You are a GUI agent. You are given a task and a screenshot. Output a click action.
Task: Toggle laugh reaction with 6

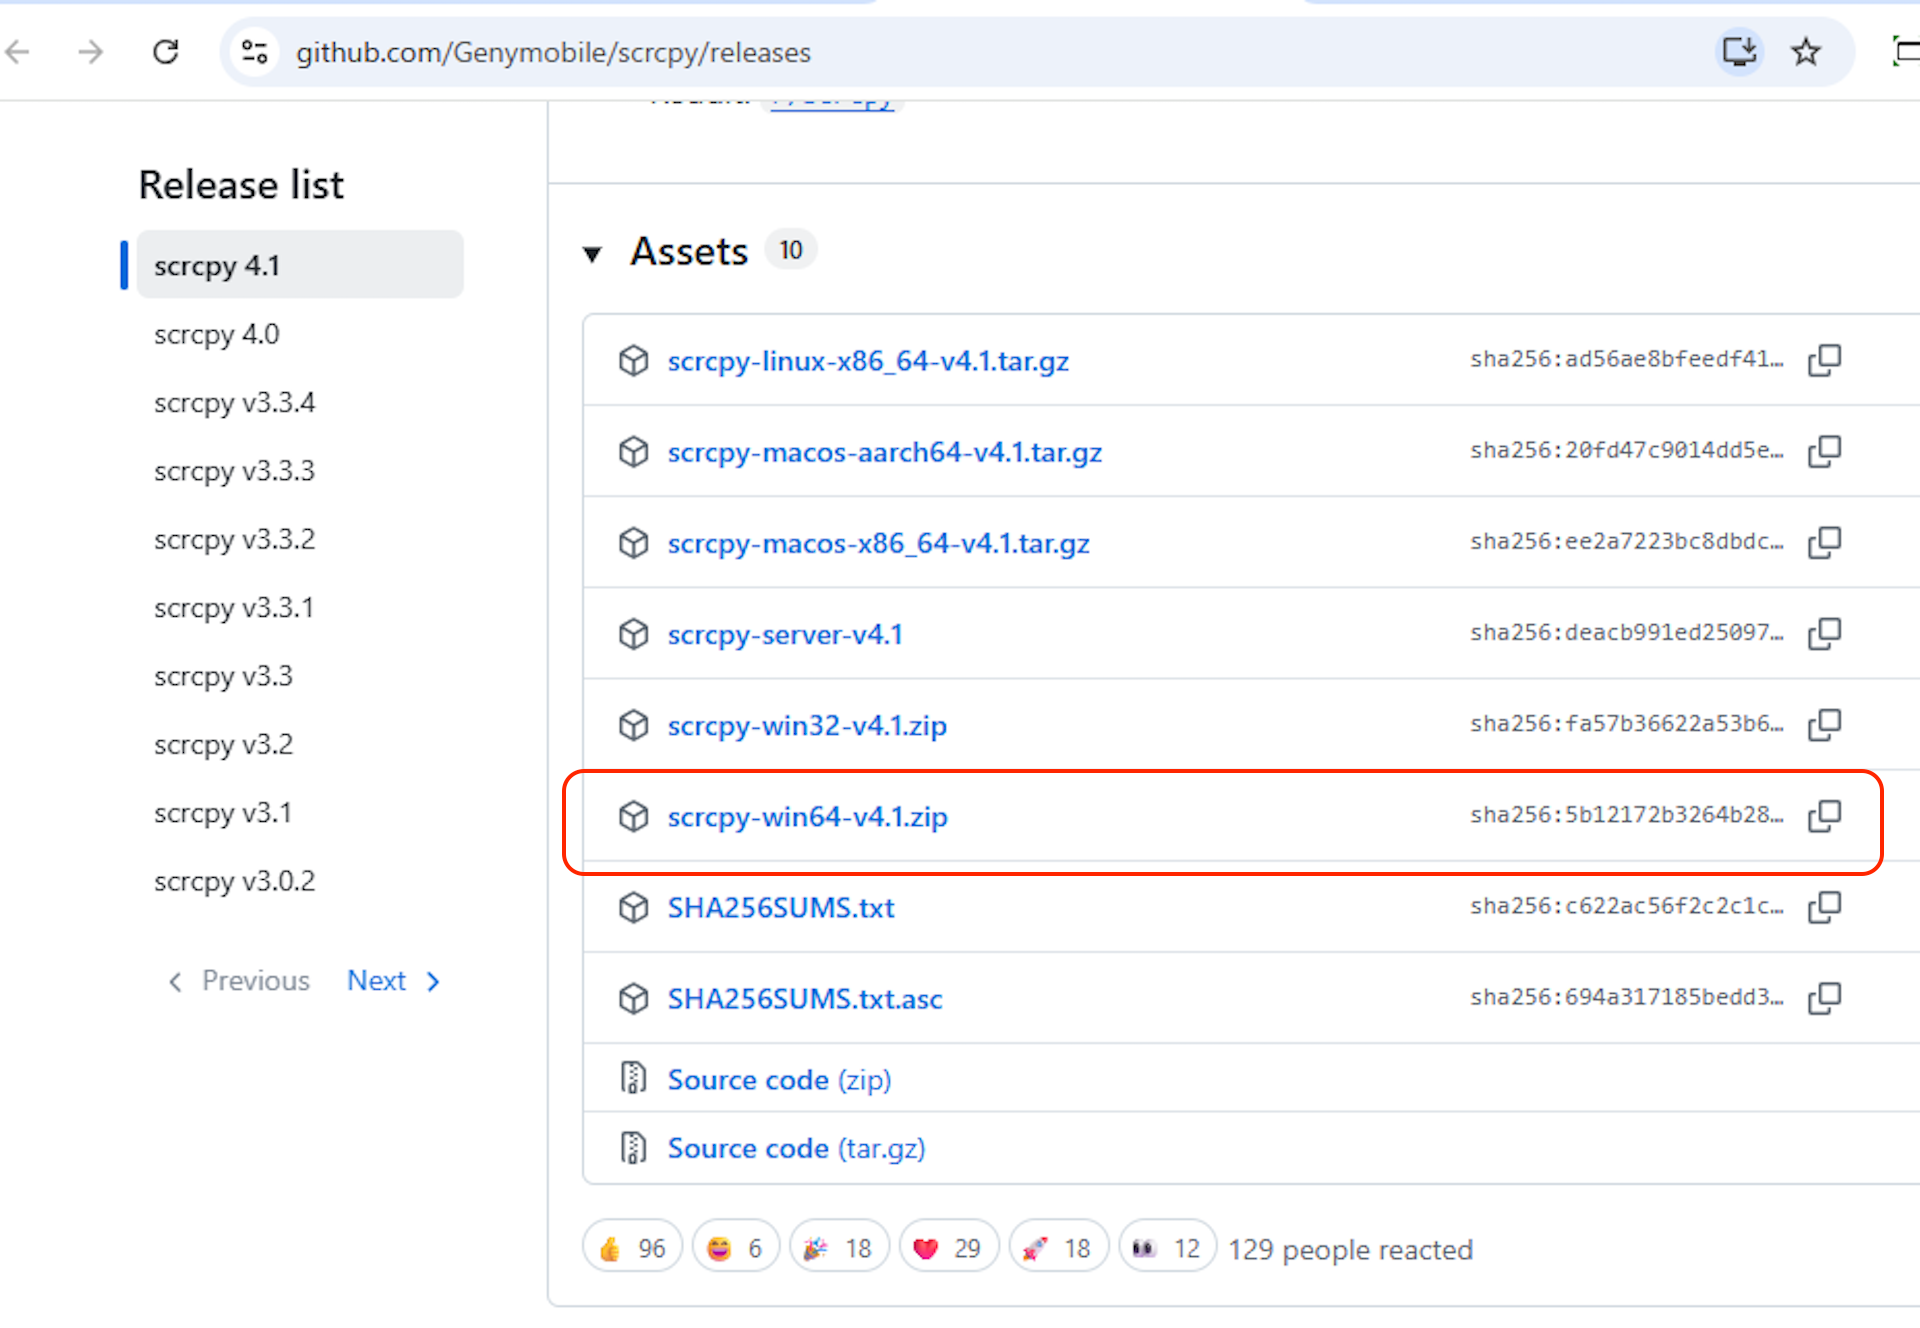(735, 1248)
